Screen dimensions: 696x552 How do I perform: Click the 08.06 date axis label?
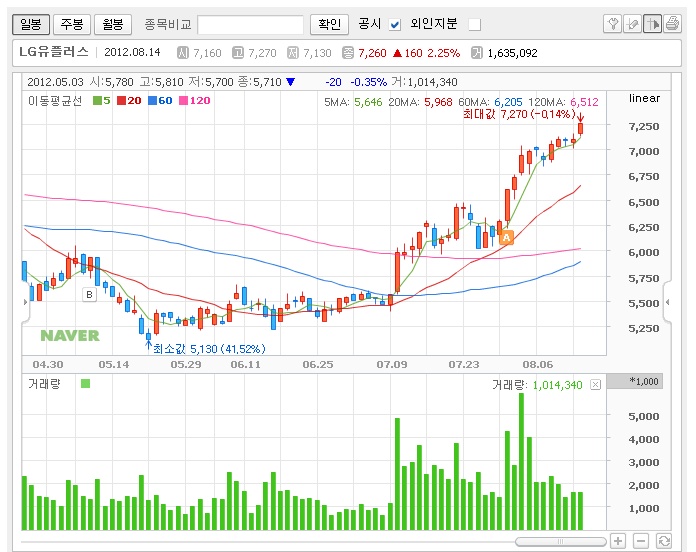coord(538,365)
